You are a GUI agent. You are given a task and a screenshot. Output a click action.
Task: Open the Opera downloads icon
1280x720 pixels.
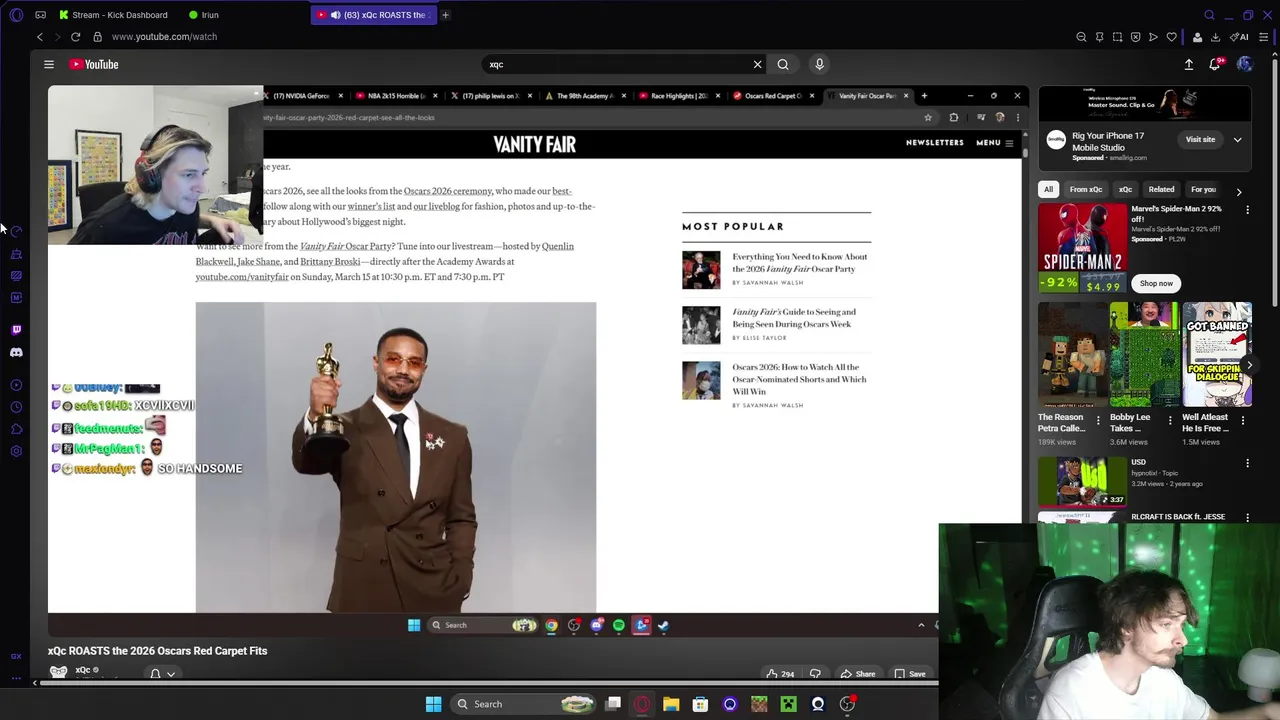coord(1215,37)
